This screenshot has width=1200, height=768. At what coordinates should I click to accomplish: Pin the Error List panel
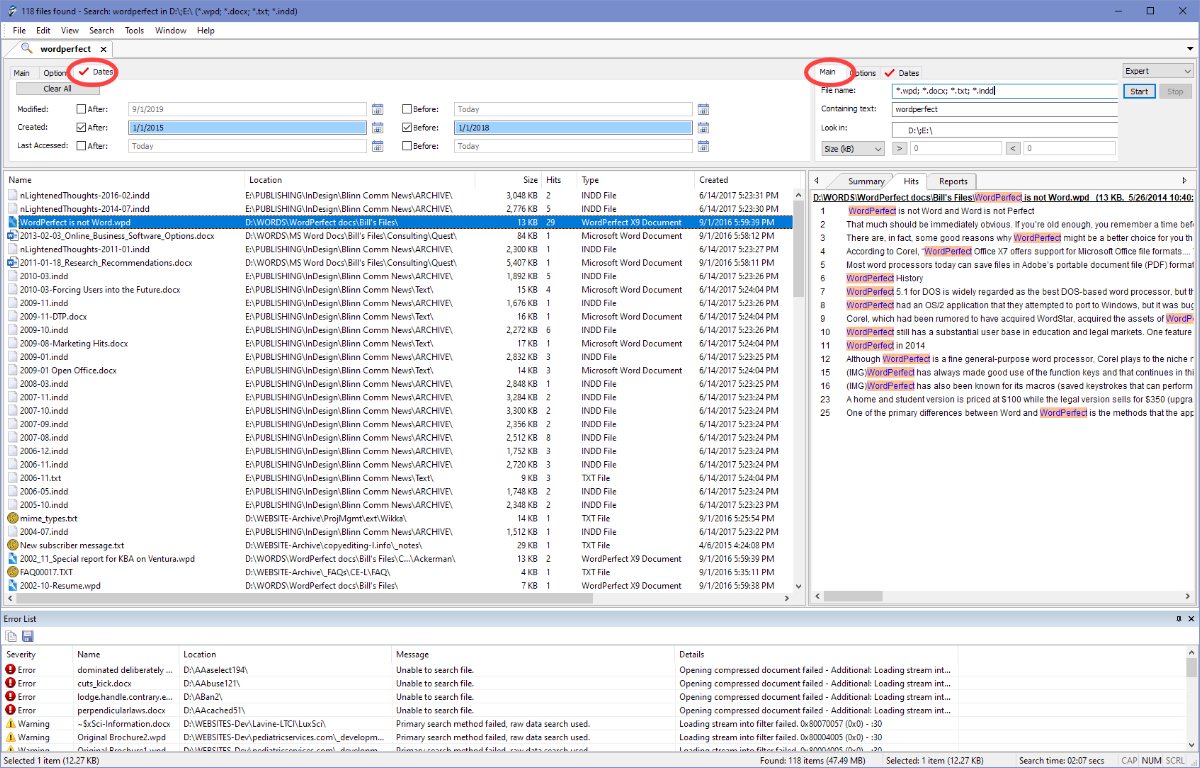coord(1178,620)
